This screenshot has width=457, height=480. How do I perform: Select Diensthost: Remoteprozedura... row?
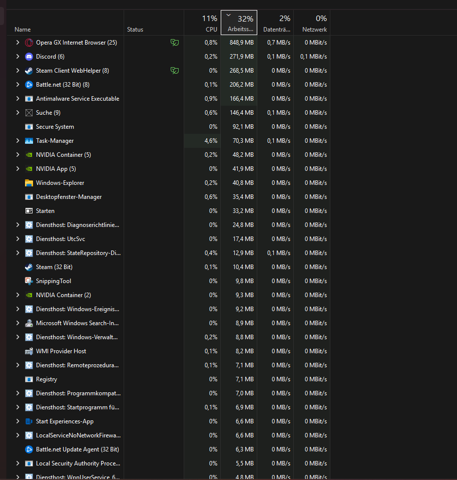tap(168, 365)
